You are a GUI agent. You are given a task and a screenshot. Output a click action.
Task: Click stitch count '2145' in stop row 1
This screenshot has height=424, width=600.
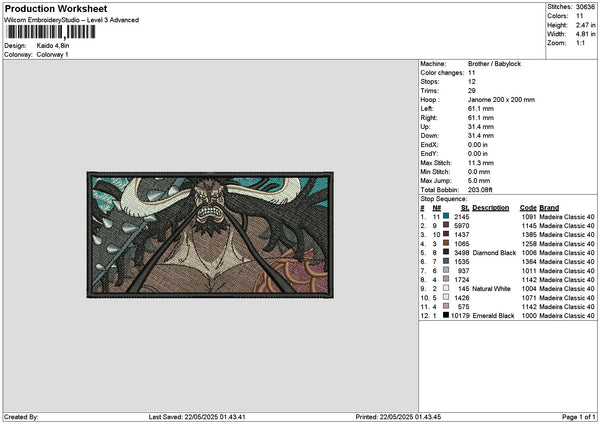(x=462, y=217)
